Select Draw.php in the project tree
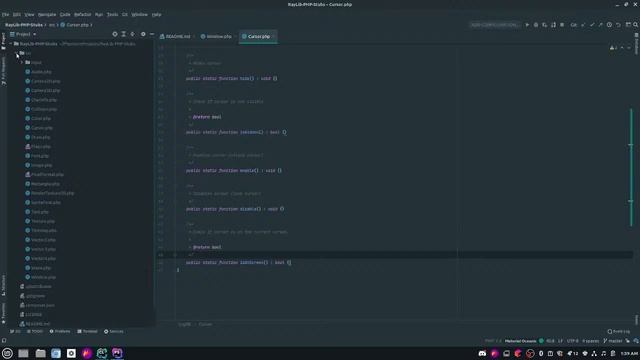The height and width of the screenshot is (360, 640). 38,137
